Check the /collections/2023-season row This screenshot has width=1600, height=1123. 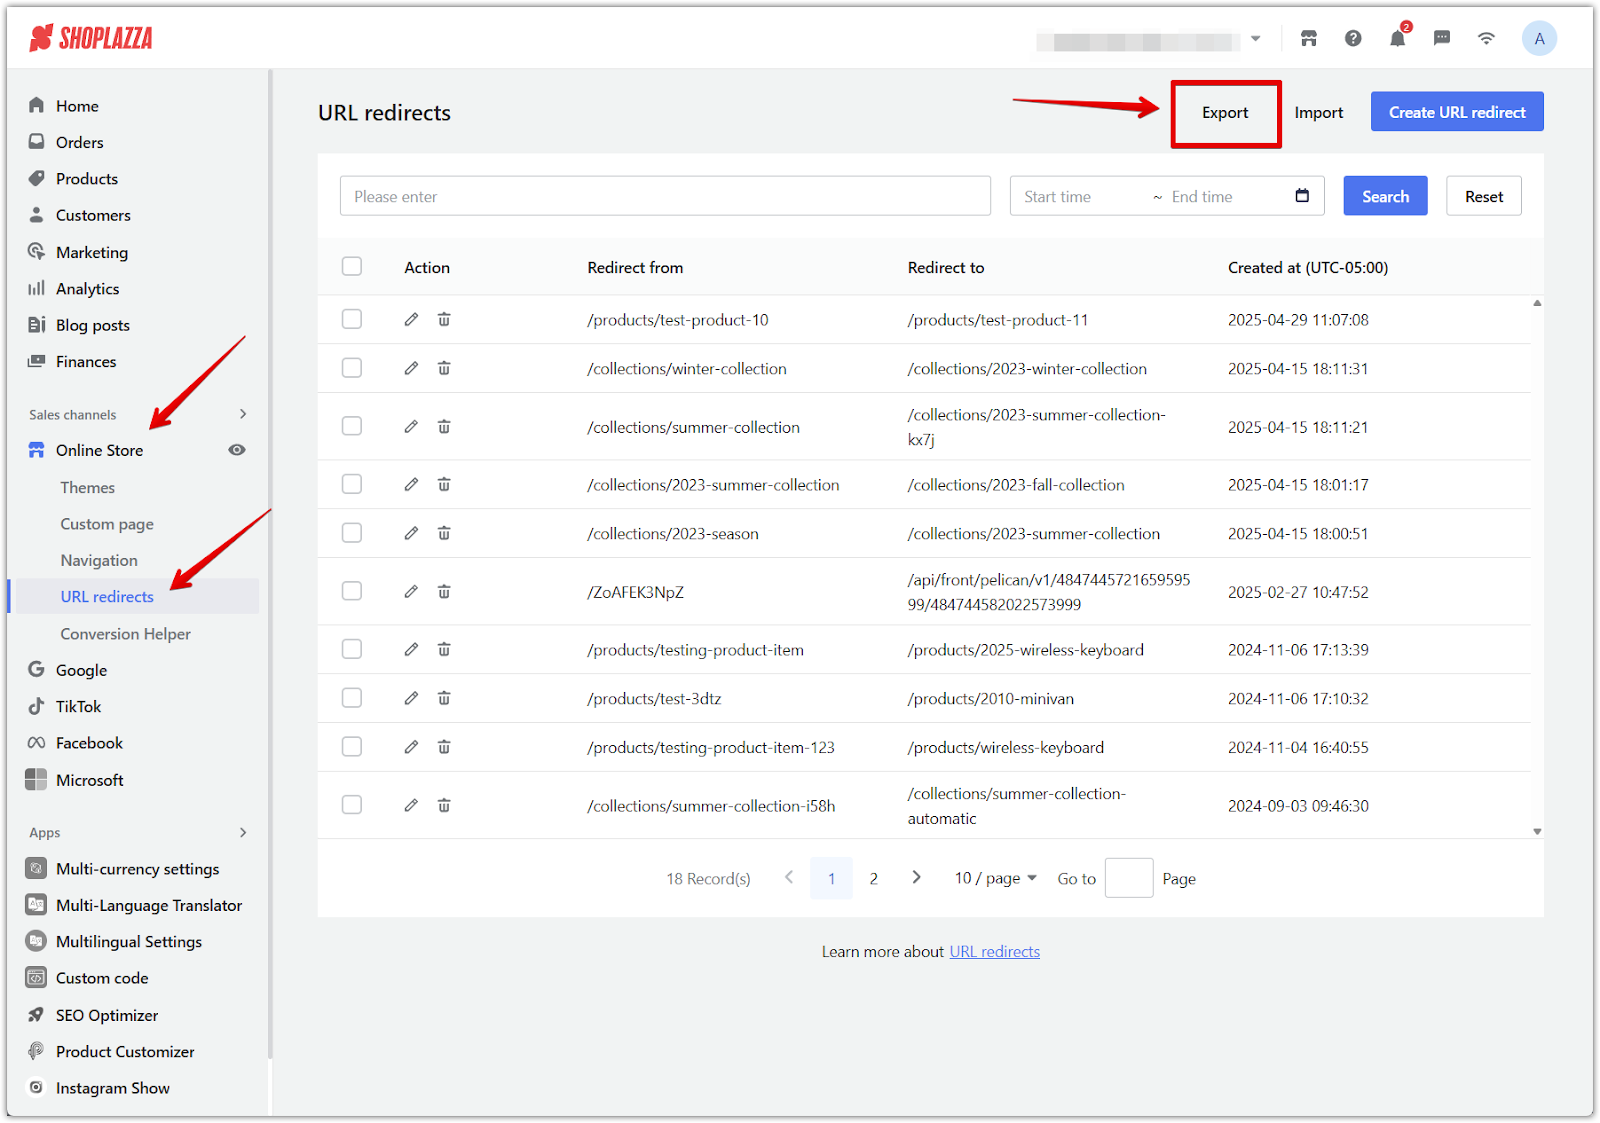[352, 533]
